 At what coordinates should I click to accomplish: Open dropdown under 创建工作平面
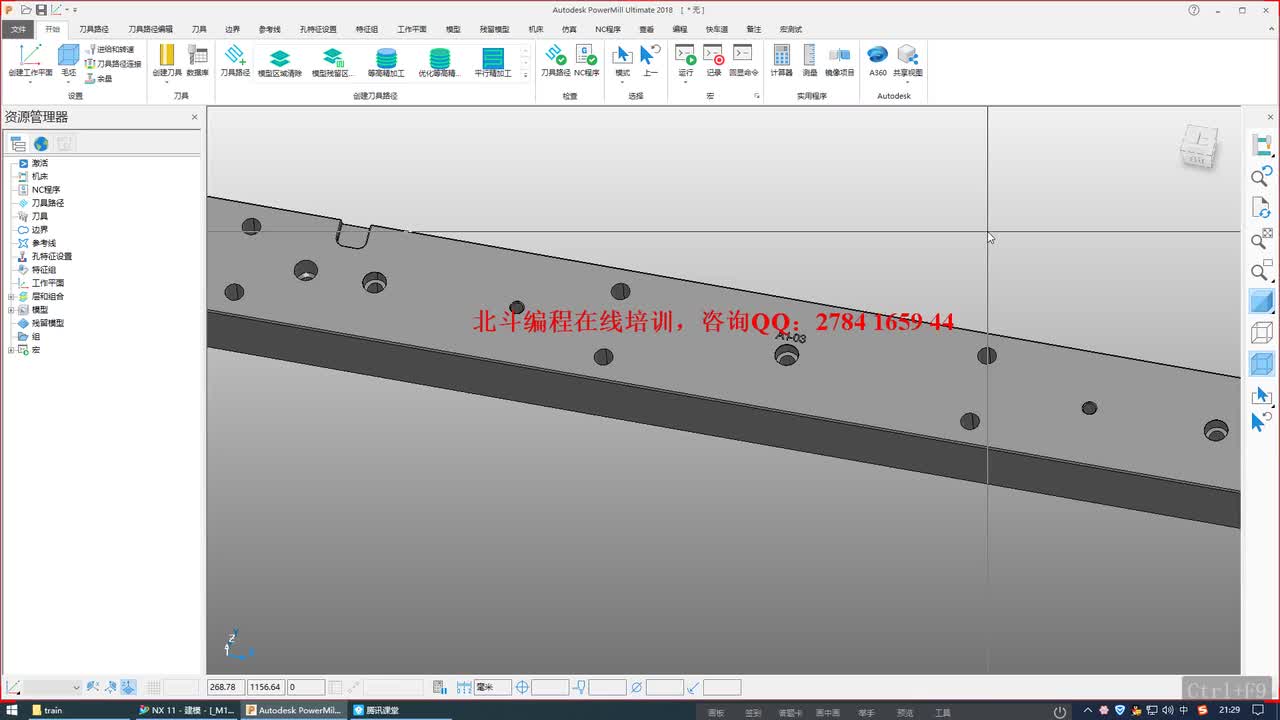30,82
